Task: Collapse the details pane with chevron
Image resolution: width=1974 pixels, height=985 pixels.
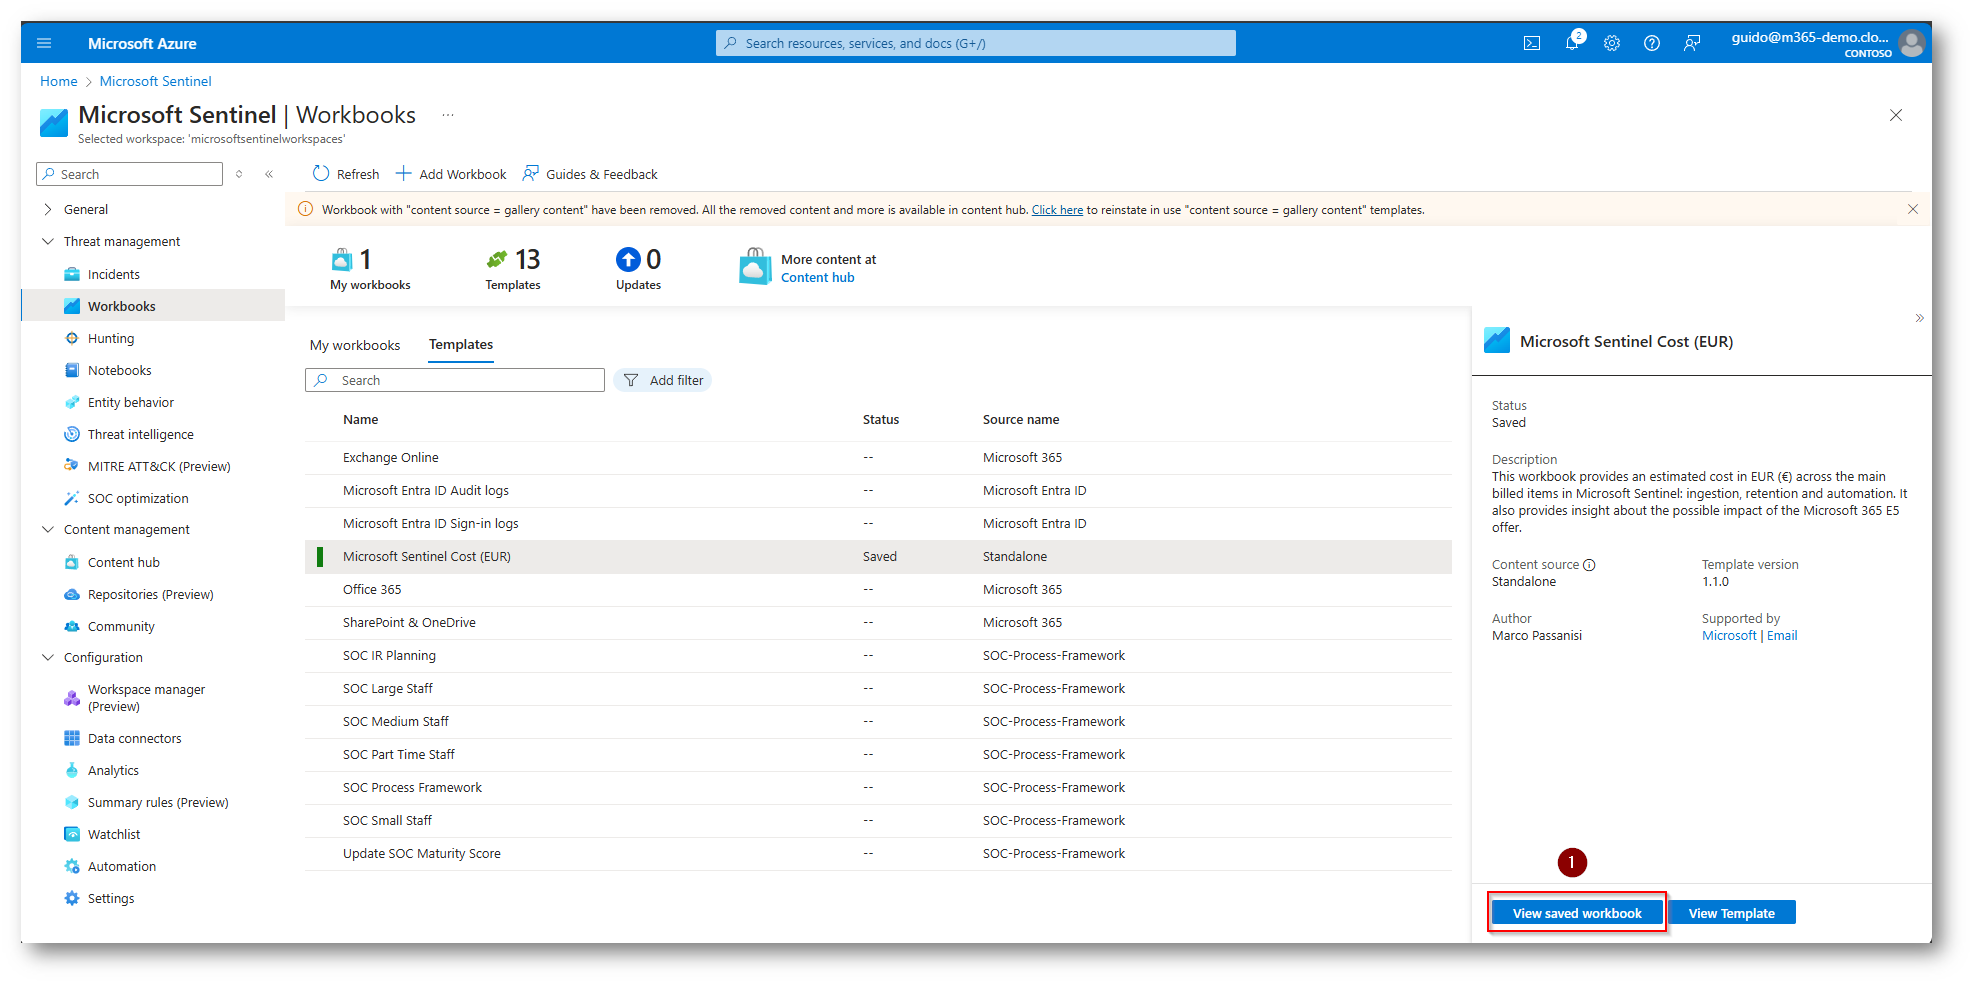Action: [x=1919, y=318]
